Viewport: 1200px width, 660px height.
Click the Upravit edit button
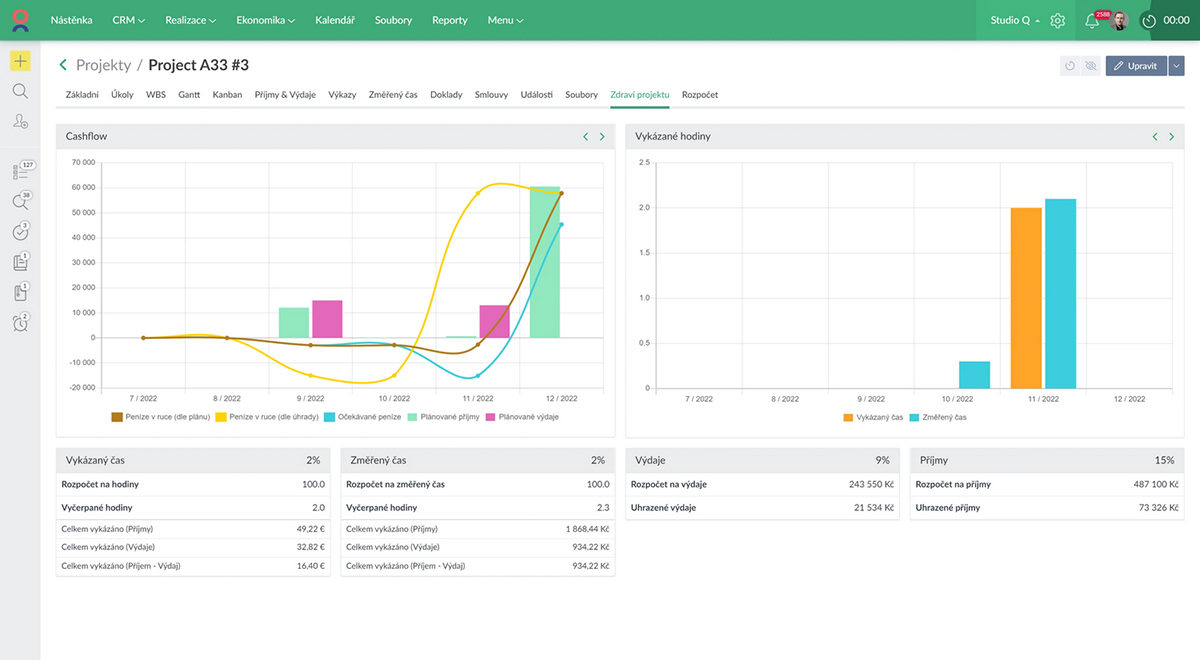pyautogui.click(x=1136, y=66)
